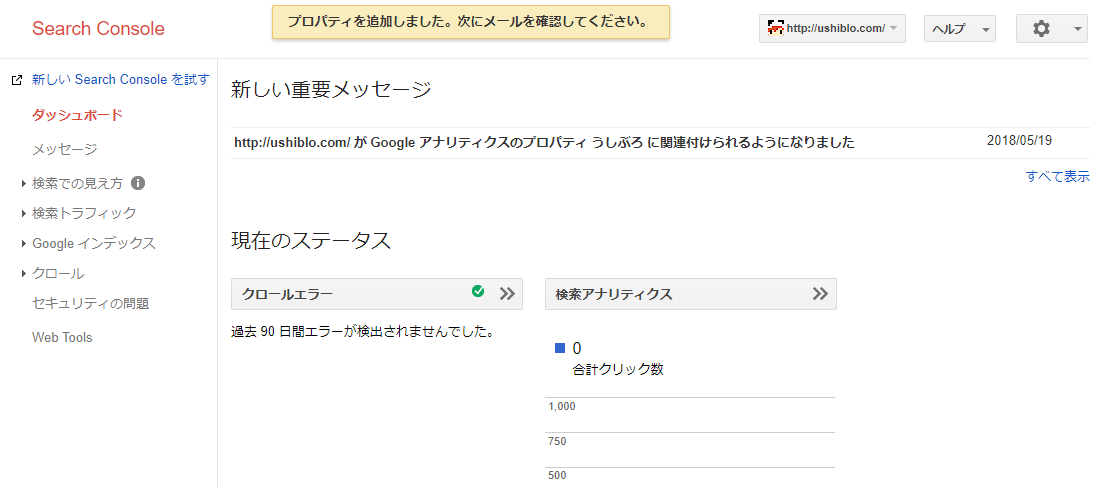The width and height of the screenshot is (1112, 487).
Task: Expand the Google インデックス section
Action: click(x=24, y=244)
